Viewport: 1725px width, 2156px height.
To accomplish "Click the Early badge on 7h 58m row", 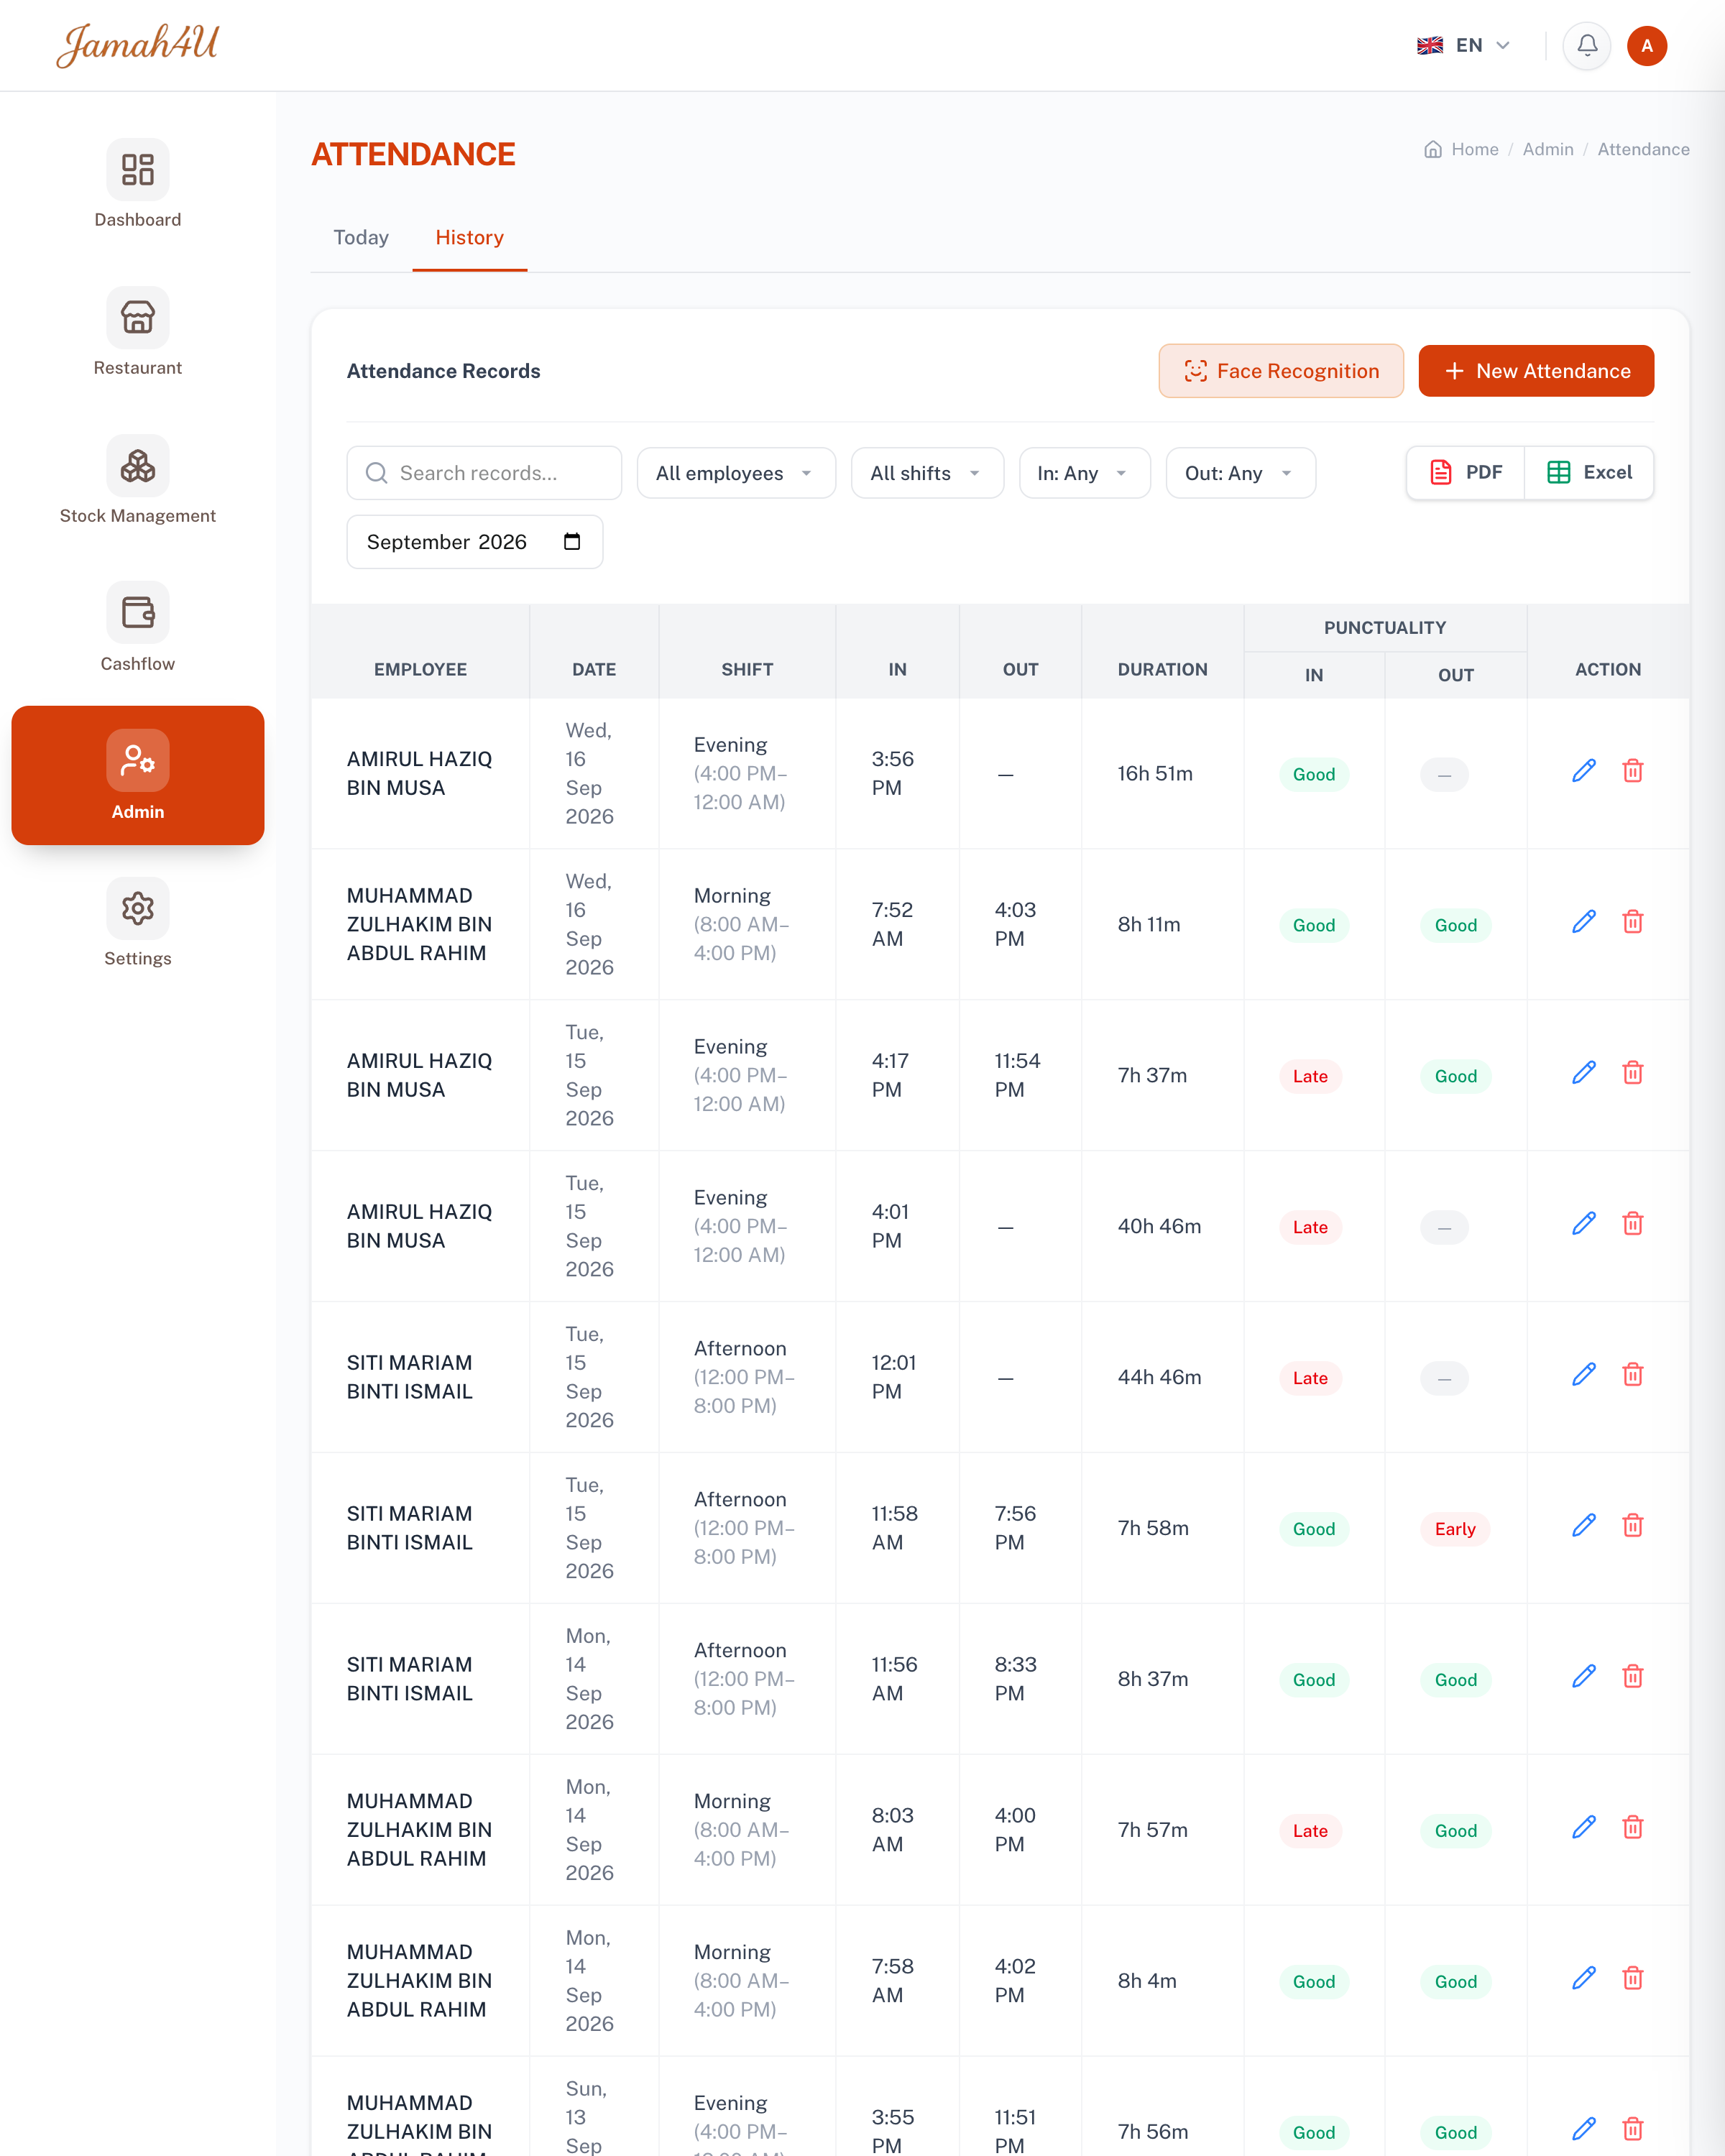I will (x=1455, y=1529).
